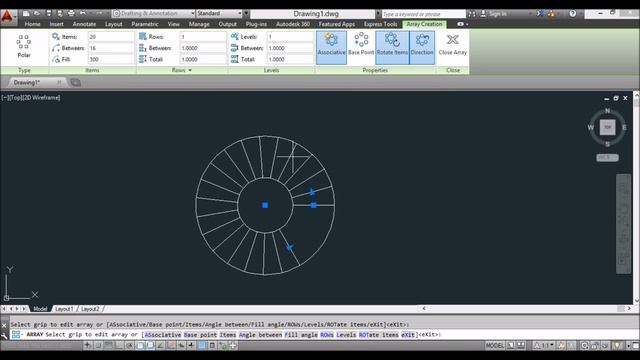The width and height of the screenshot is (640, 360).
Task: Toggle Grid Display in the status bar
Action: point(108,345)
